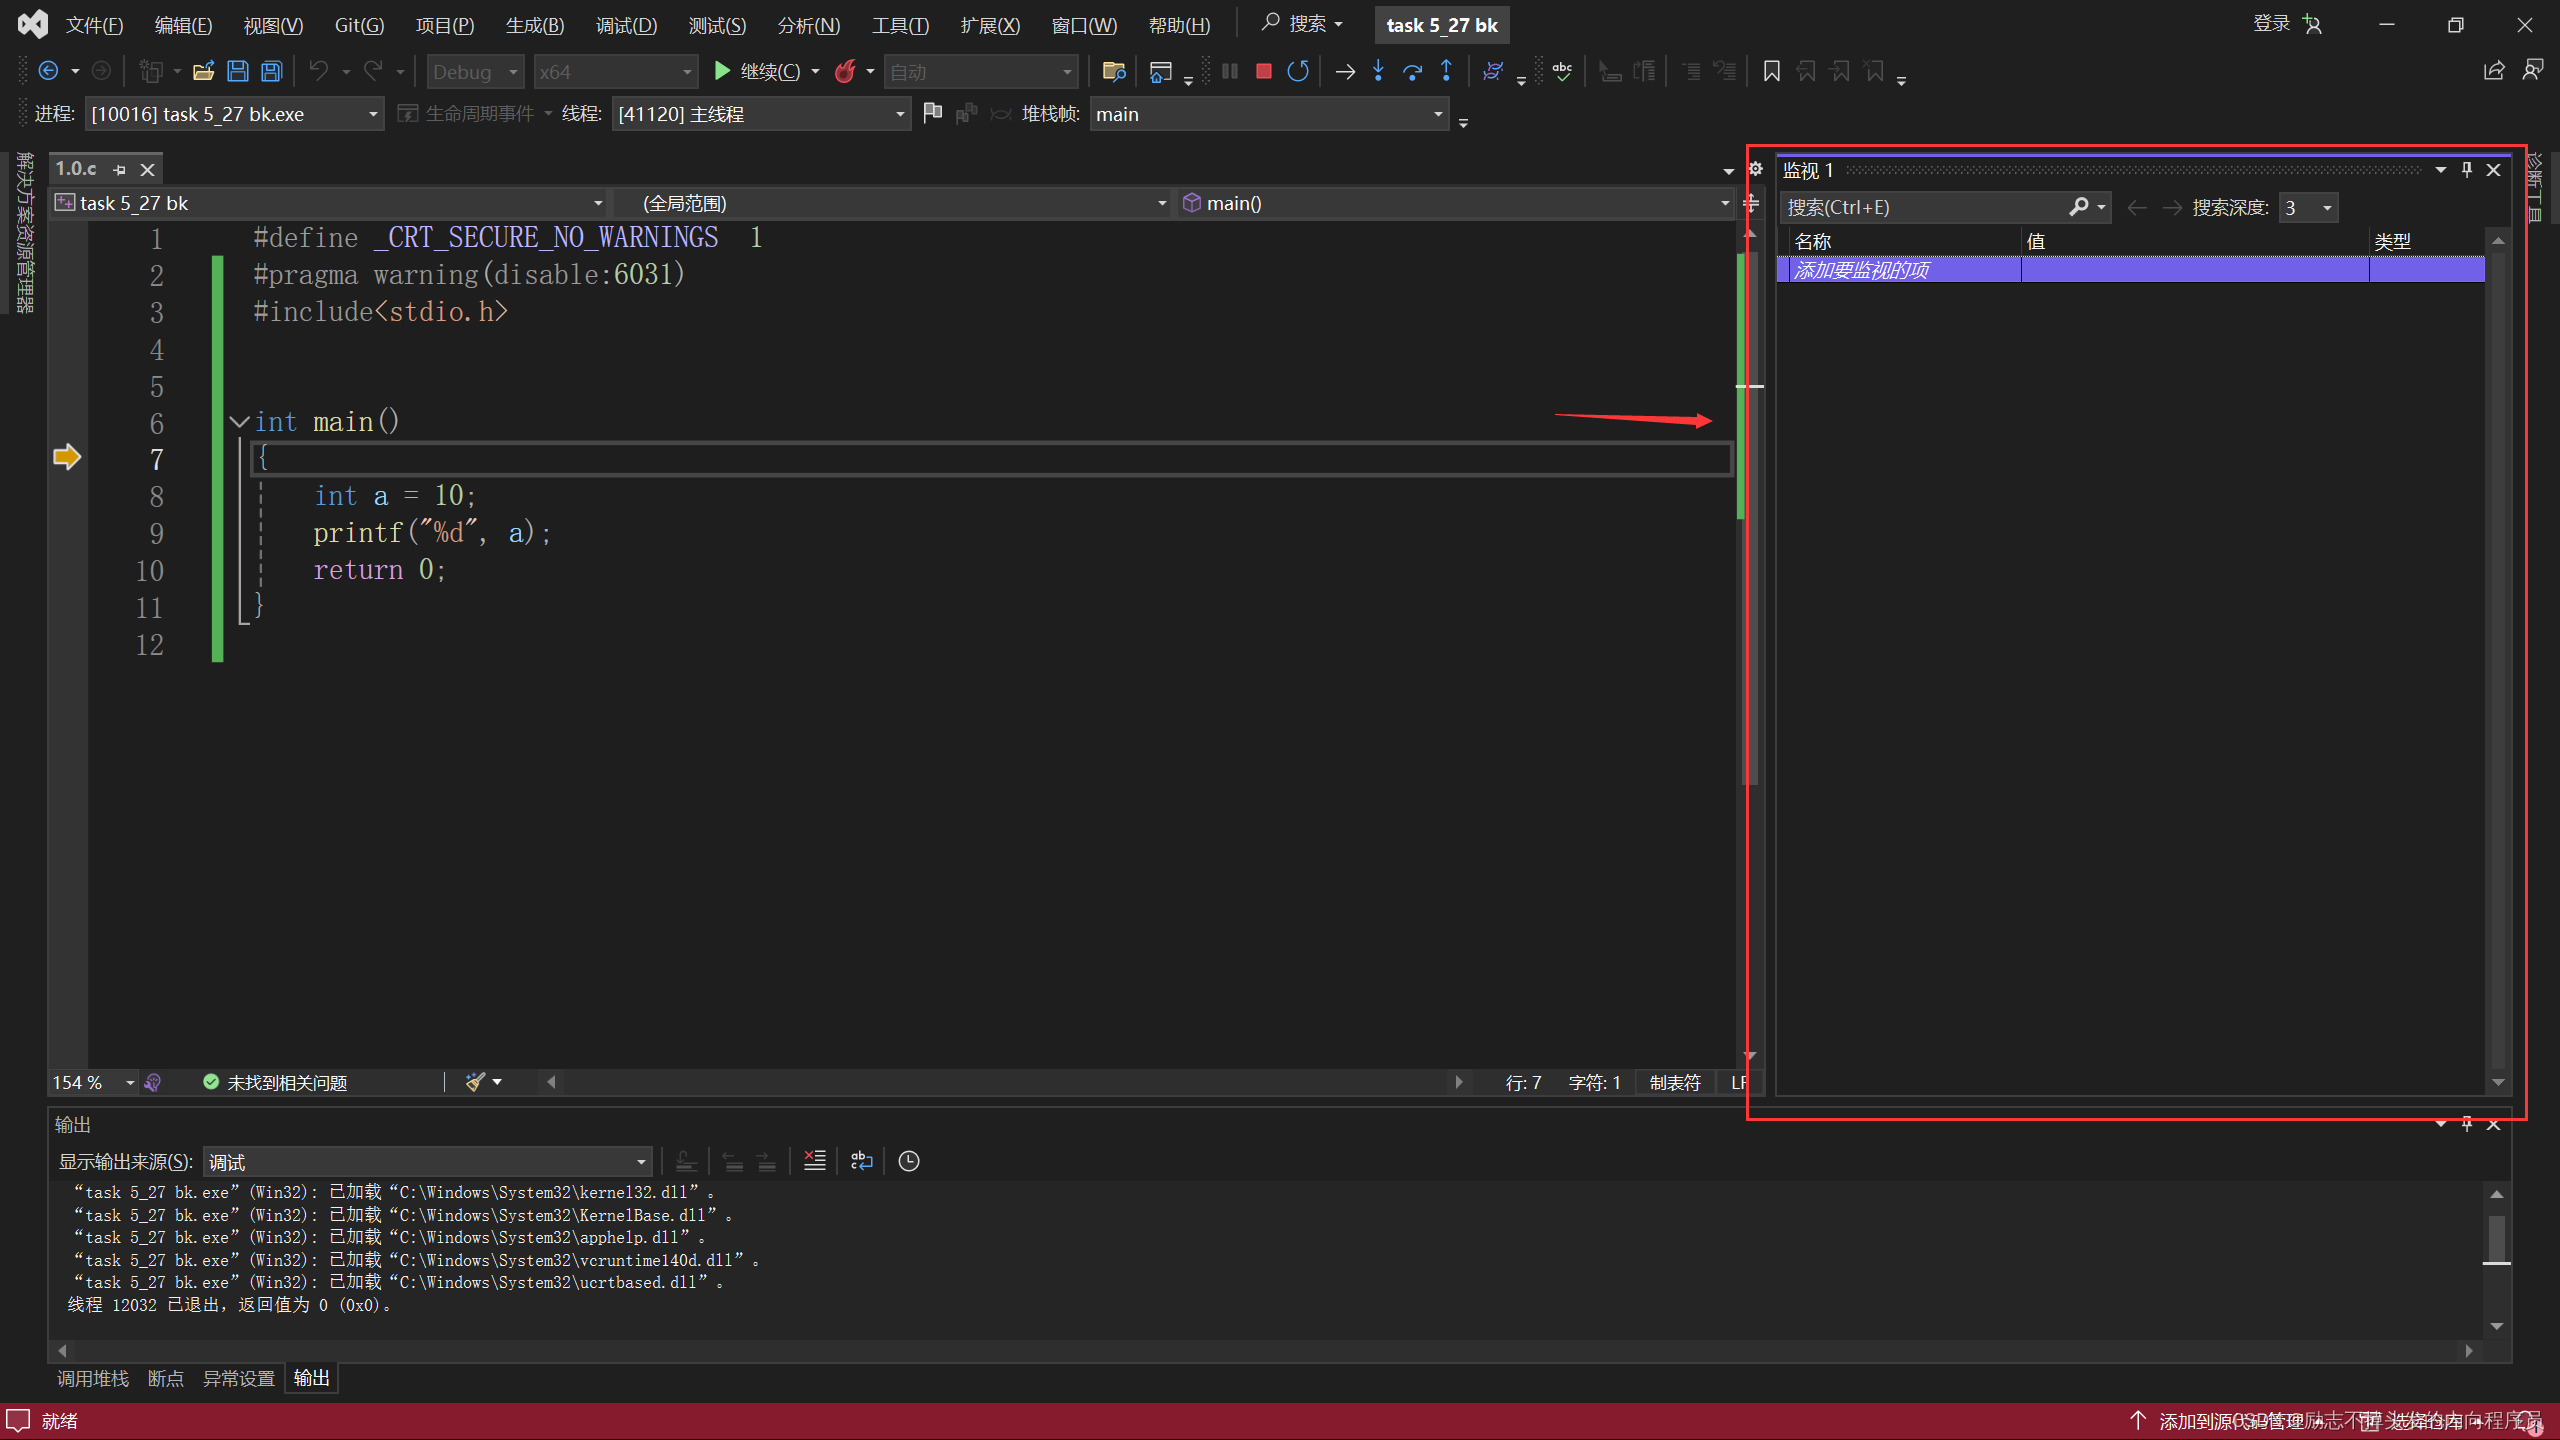
Task: Open the stack frame main dropdown
Action: tap(1269, 114)
